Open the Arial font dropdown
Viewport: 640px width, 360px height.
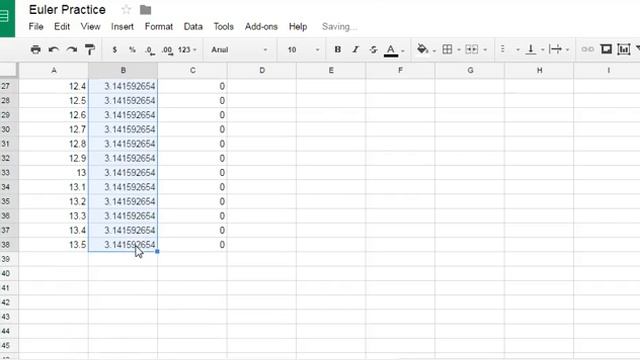pos(239,49)
